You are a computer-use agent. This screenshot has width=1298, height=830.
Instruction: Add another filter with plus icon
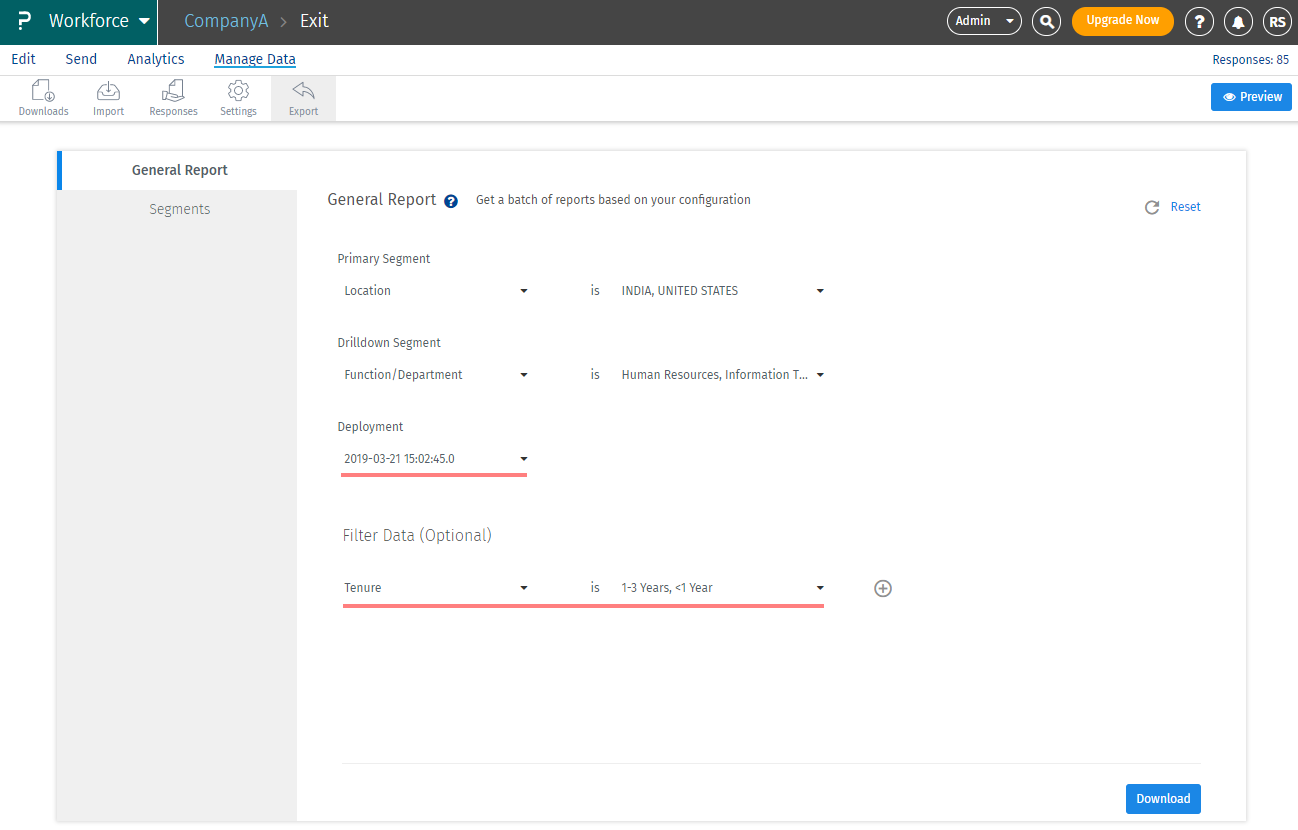(x=883, y=588)
